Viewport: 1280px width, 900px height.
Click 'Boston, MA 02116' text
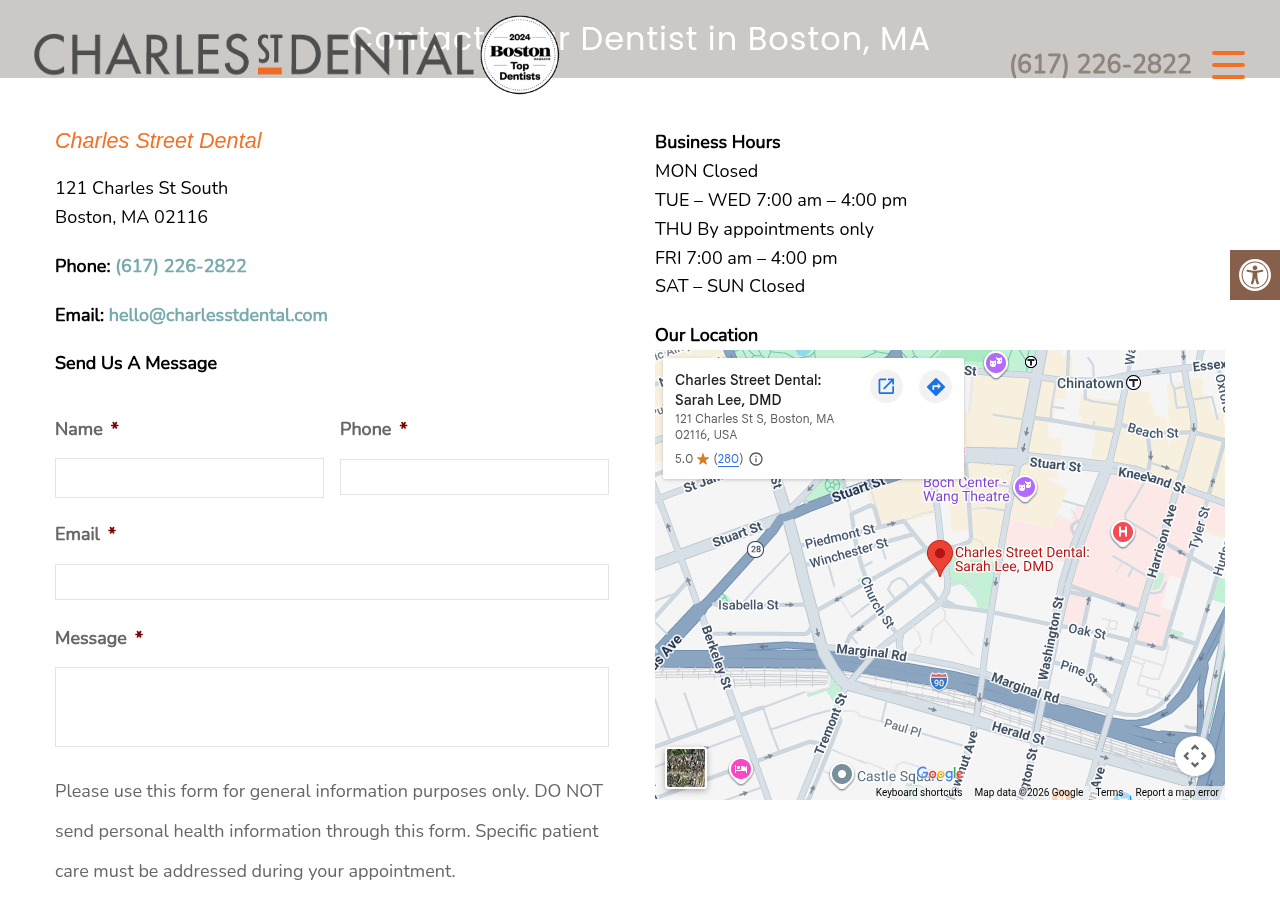(131, 217)
